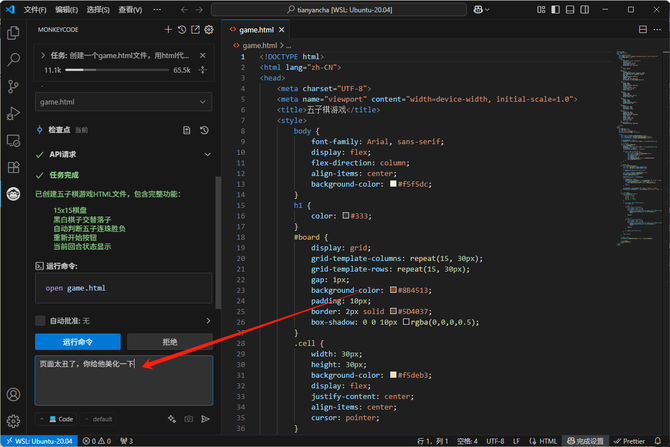Collapse the API request section chevron
This screenshot has width=670, height=447.
pyautogui.click(x=205, y=155)
